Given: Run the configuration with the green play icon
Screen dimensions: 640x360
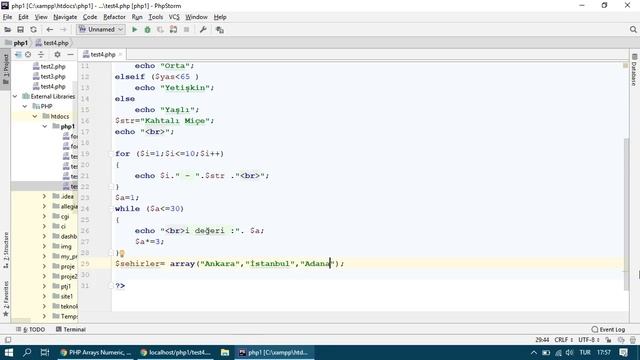Looking at the screenshot, I should (134, 29).
